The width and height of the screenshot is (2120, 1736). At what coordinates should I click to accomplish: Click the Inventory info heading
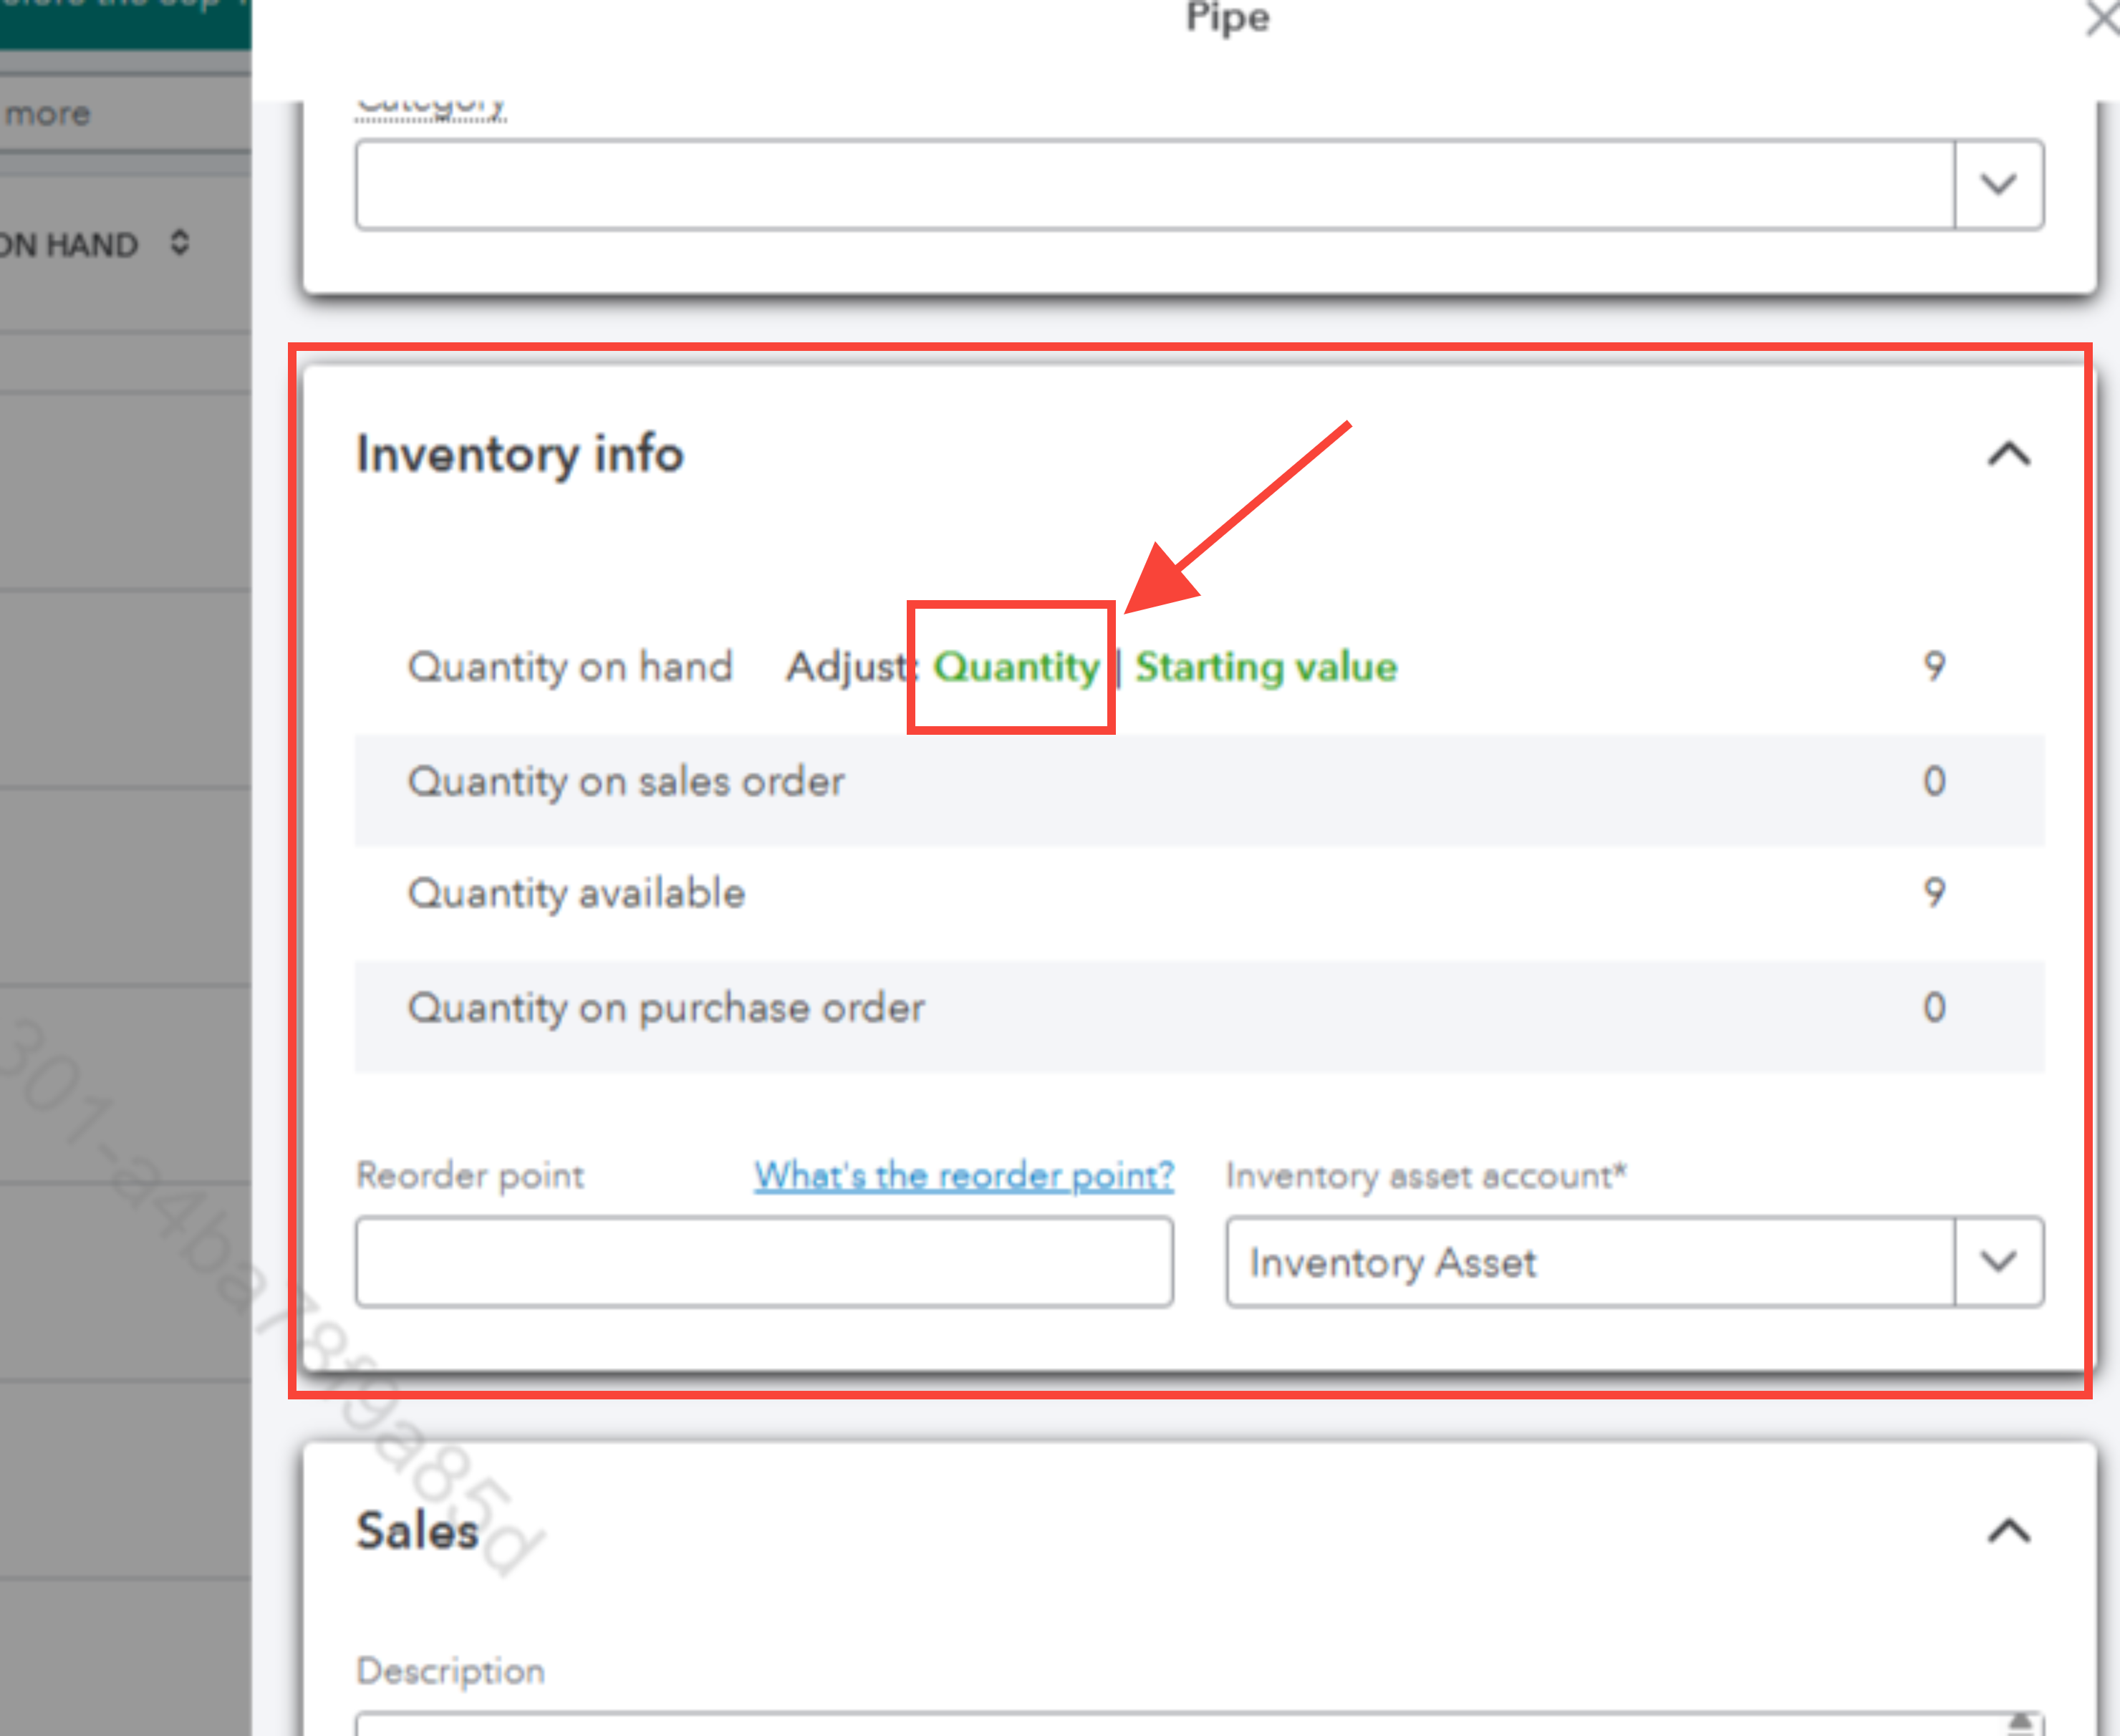(520, 455)
